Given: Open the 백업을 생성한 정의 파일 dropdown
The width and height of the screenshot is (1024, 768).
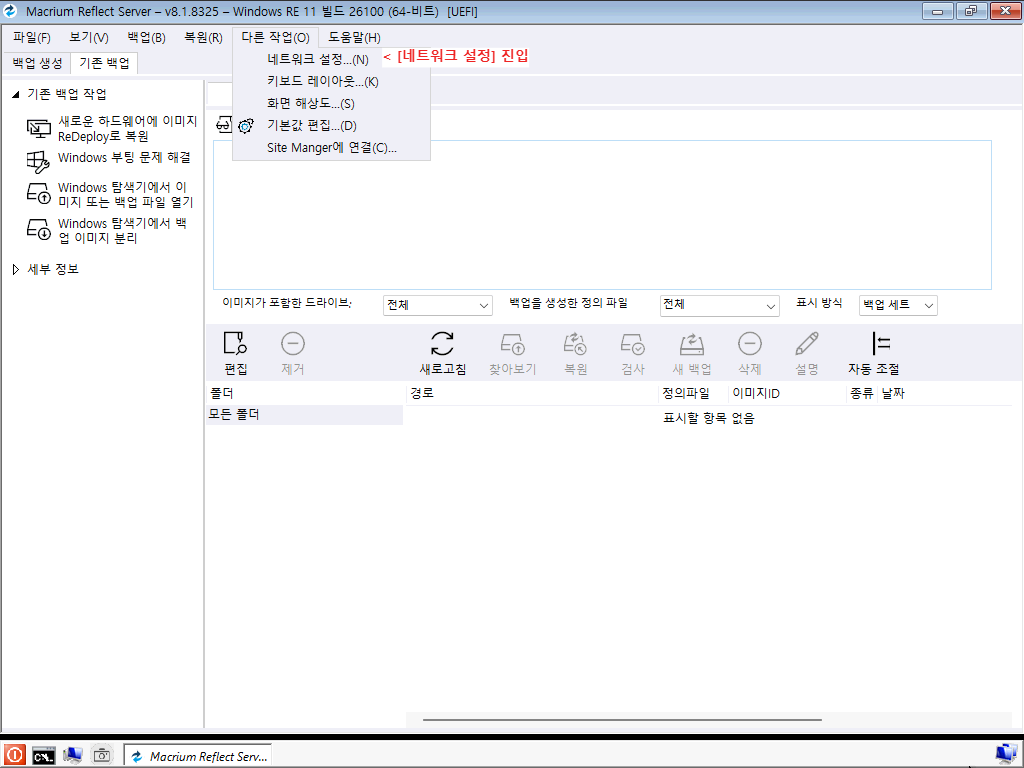Looking at the screenshot, I should [719, 305].
